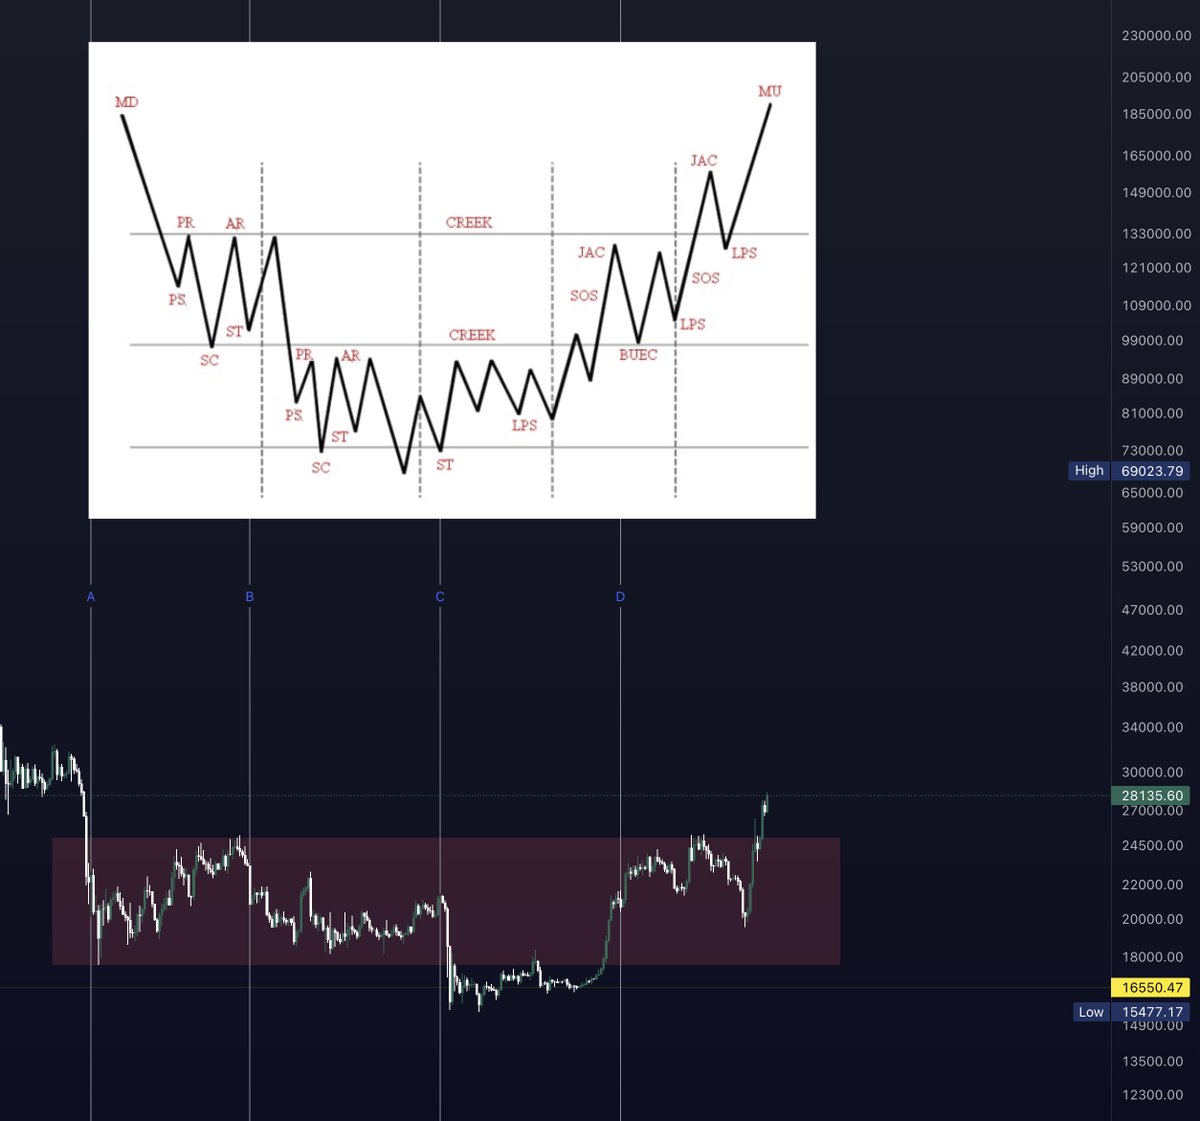Click the yellow 16550.47 price label
Image resolution: width=1200 pixels, height=1121 pixels.
coord(1152,987)
